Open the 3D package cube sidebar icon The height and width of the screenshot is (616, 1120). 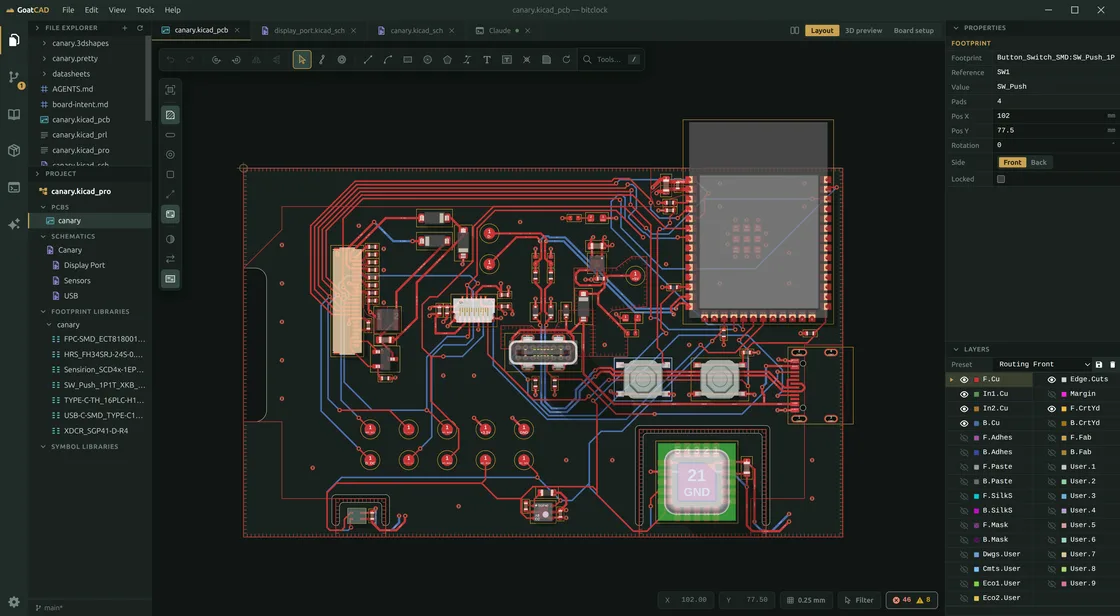tap(14, 151)
